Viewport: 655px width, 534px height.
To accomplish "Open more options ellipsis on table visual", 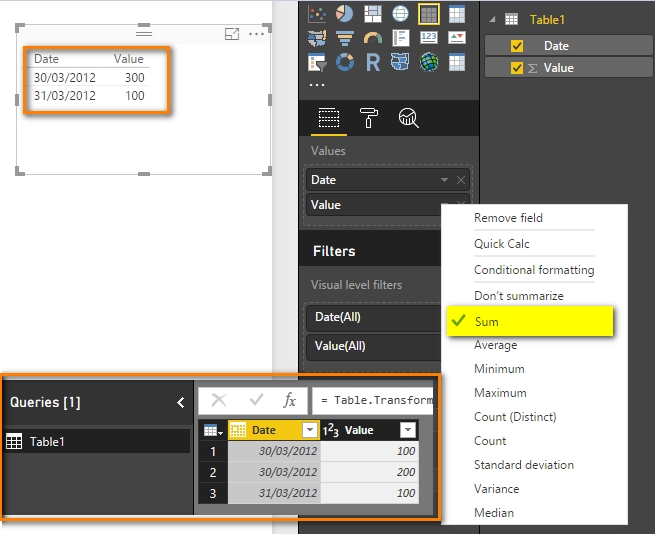I will 256,34.
